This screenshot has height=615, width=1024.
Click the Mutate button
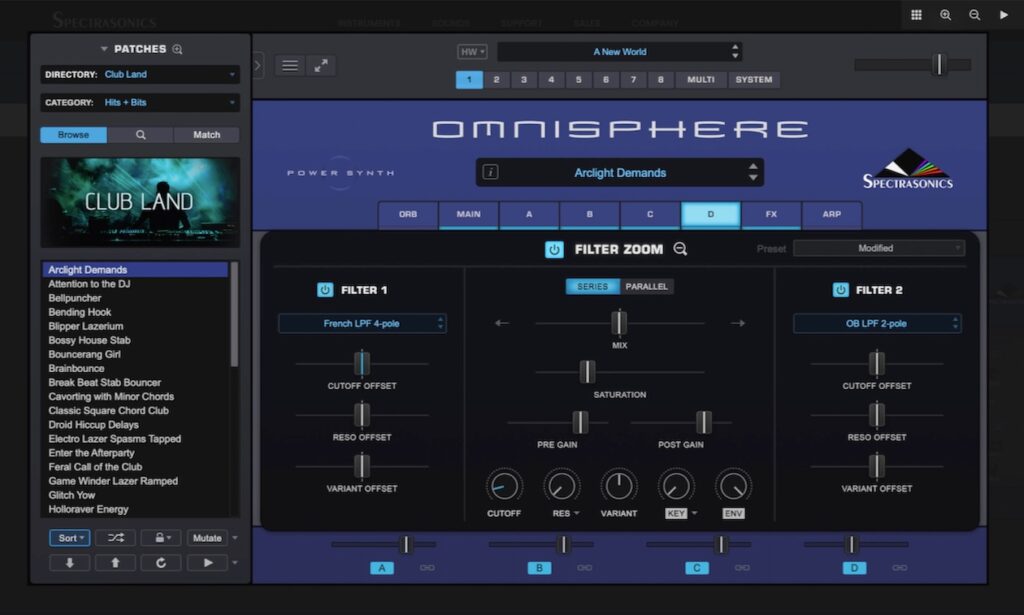pyautogui.click(x=207, y=538)
